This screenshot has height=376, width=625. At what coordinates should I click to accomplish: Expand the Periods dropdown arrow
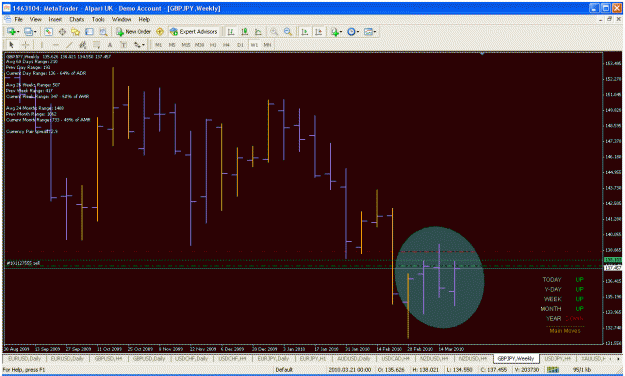point(358,32)
